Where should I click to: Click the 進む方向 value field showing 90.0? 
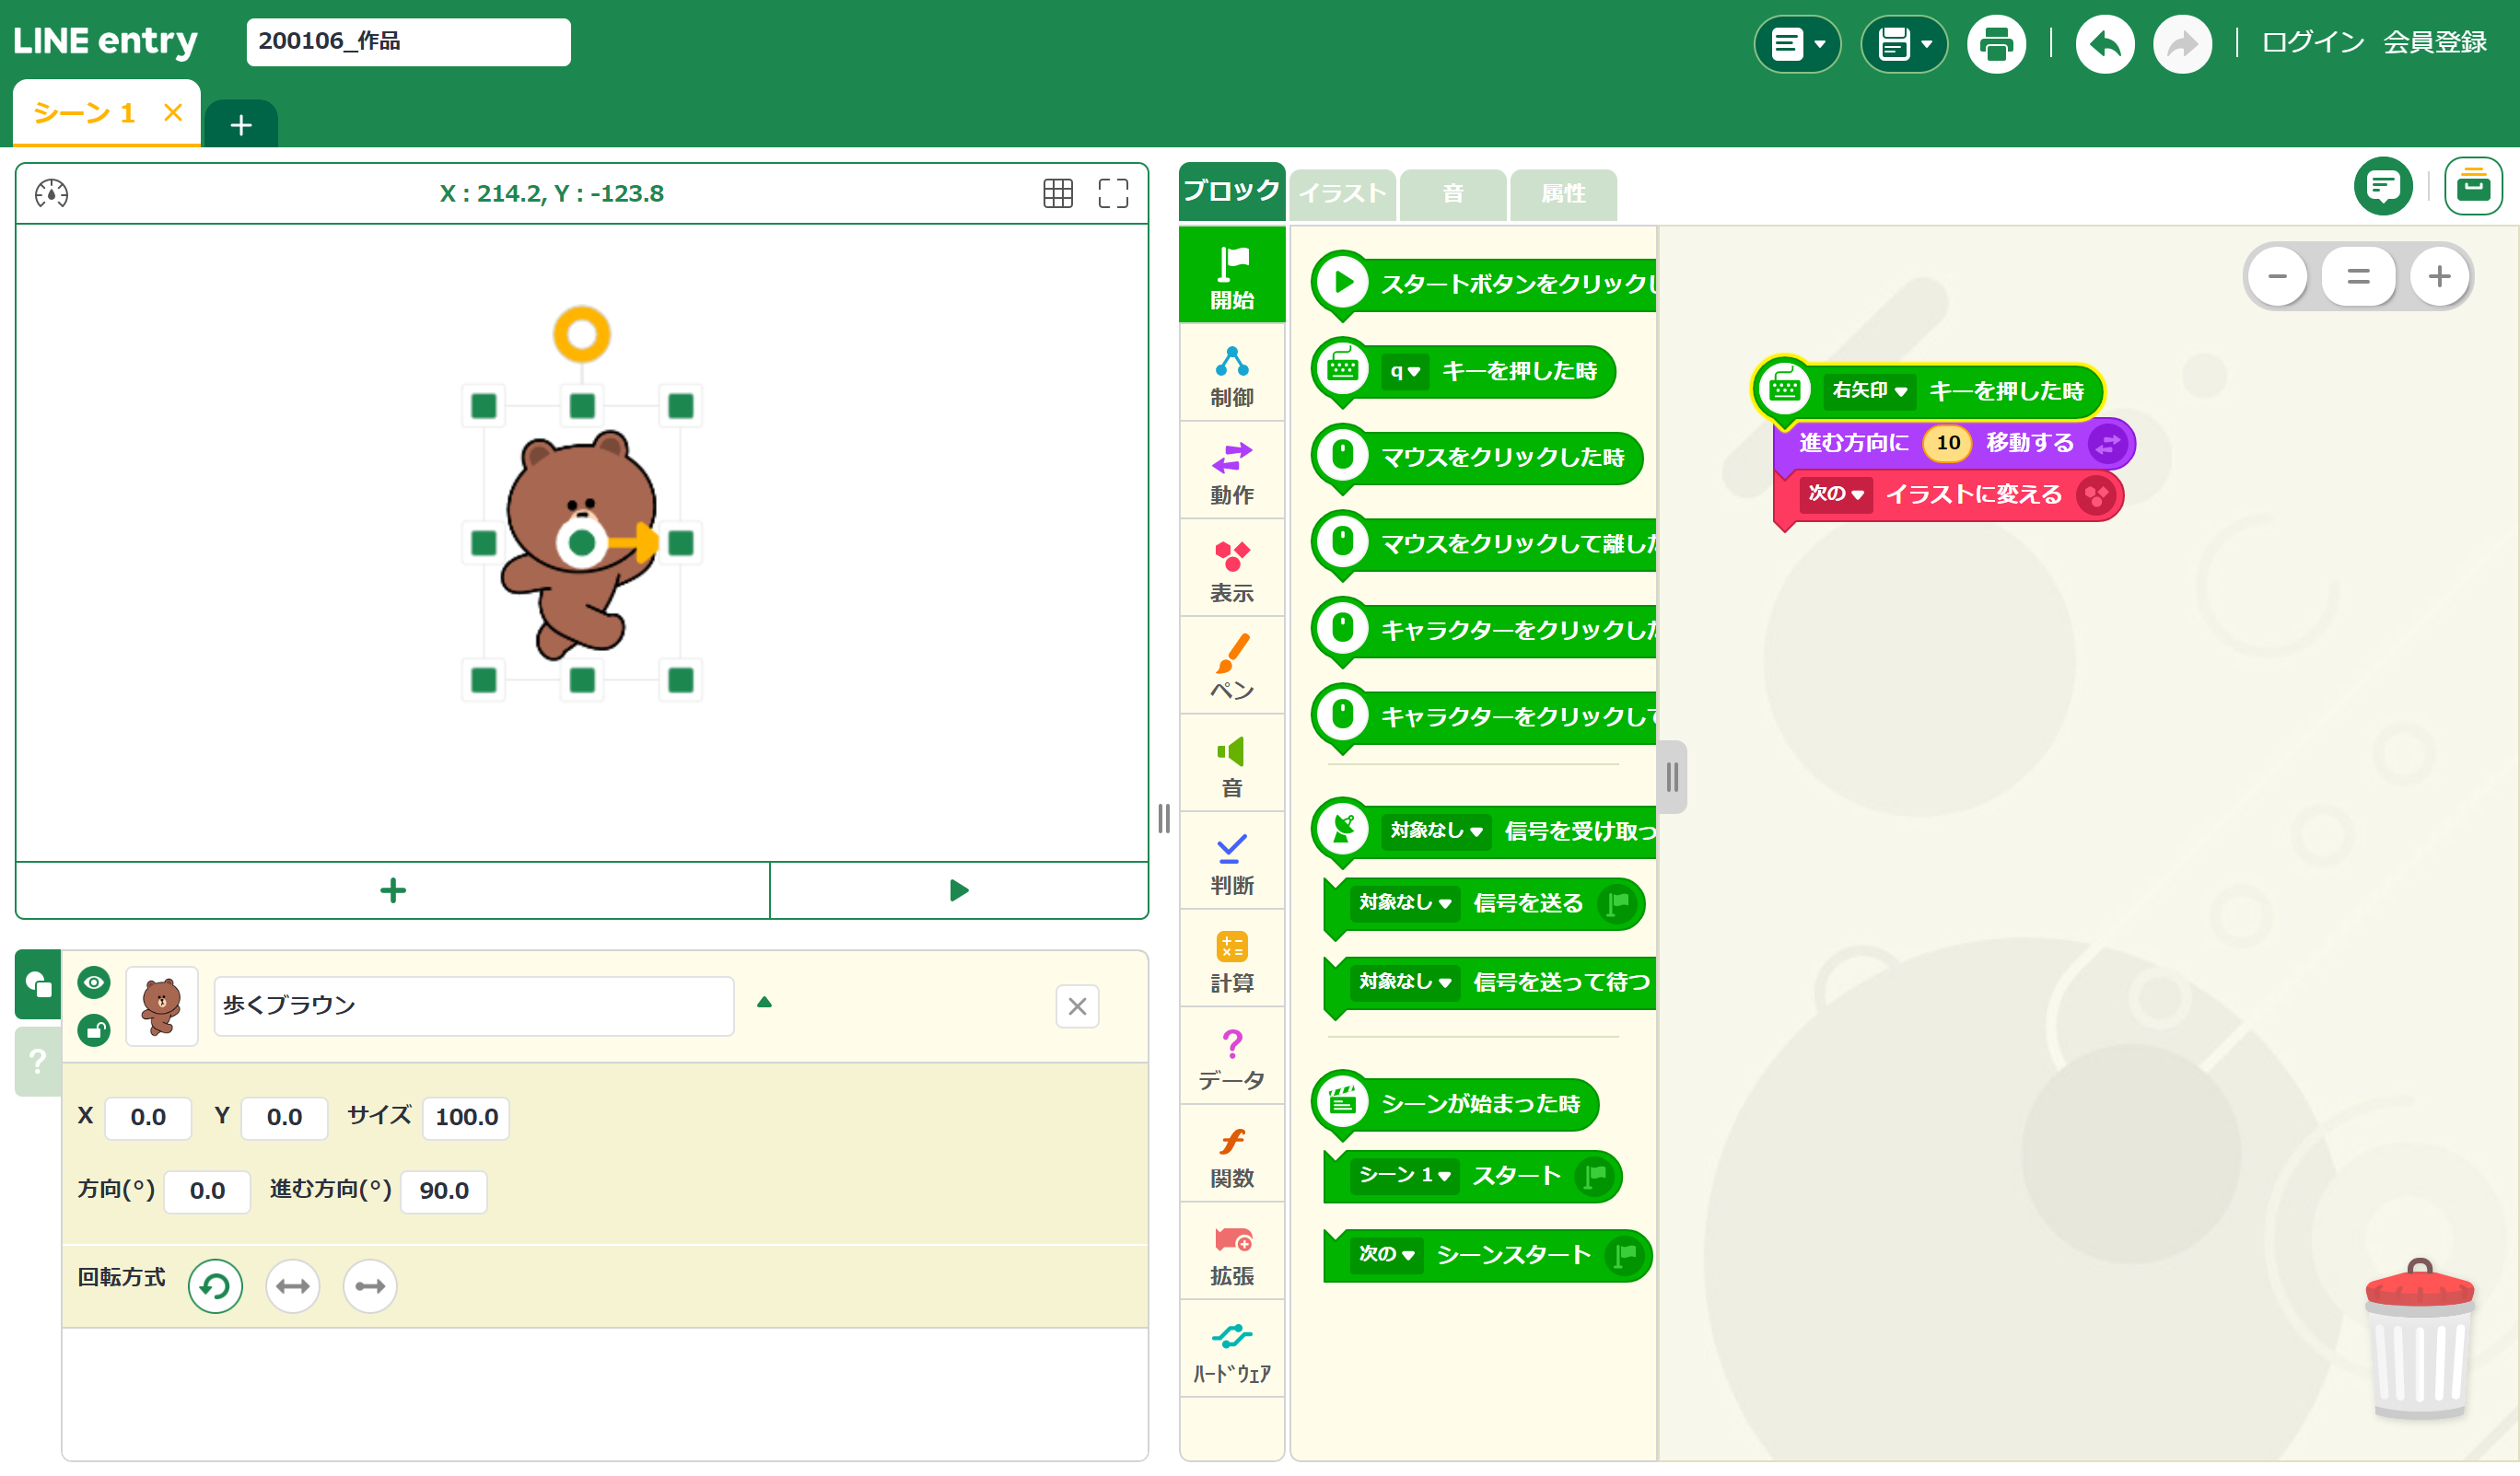(443, 1190)
